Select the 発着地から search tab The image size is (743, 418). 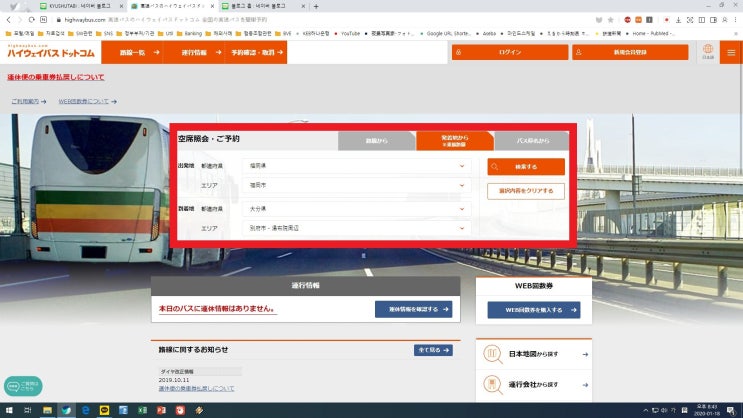454,141
